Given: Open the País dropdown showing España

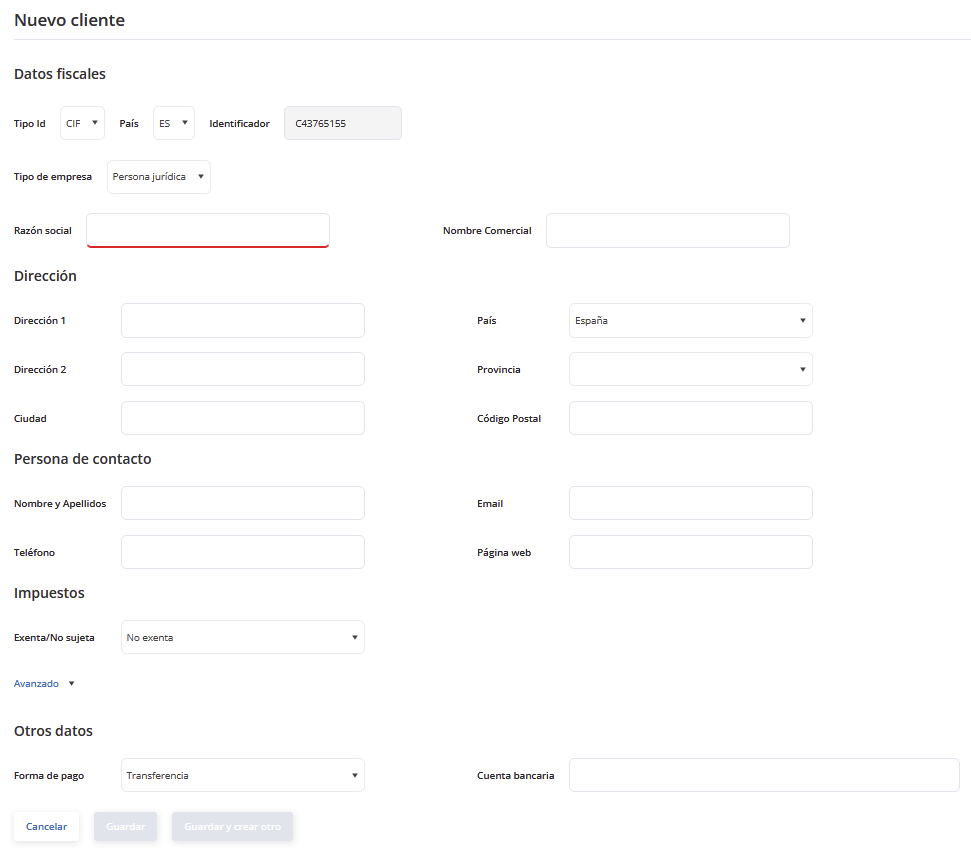Looking at the screenshot, I should point(690,320).
